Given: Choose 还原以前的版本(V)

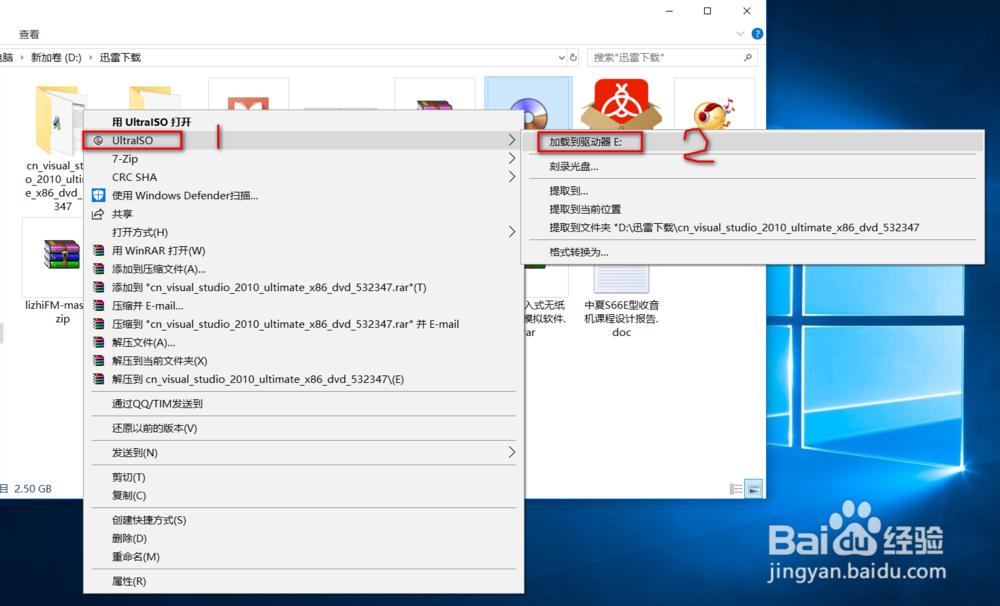Looking at the screenshot, I should click(304, 428).
